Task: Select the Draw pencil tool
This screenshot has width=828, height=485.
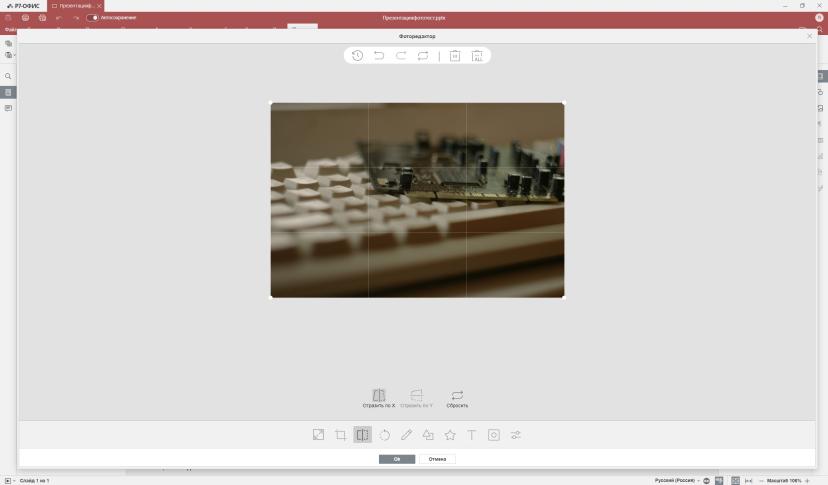Action: [406, 435]
